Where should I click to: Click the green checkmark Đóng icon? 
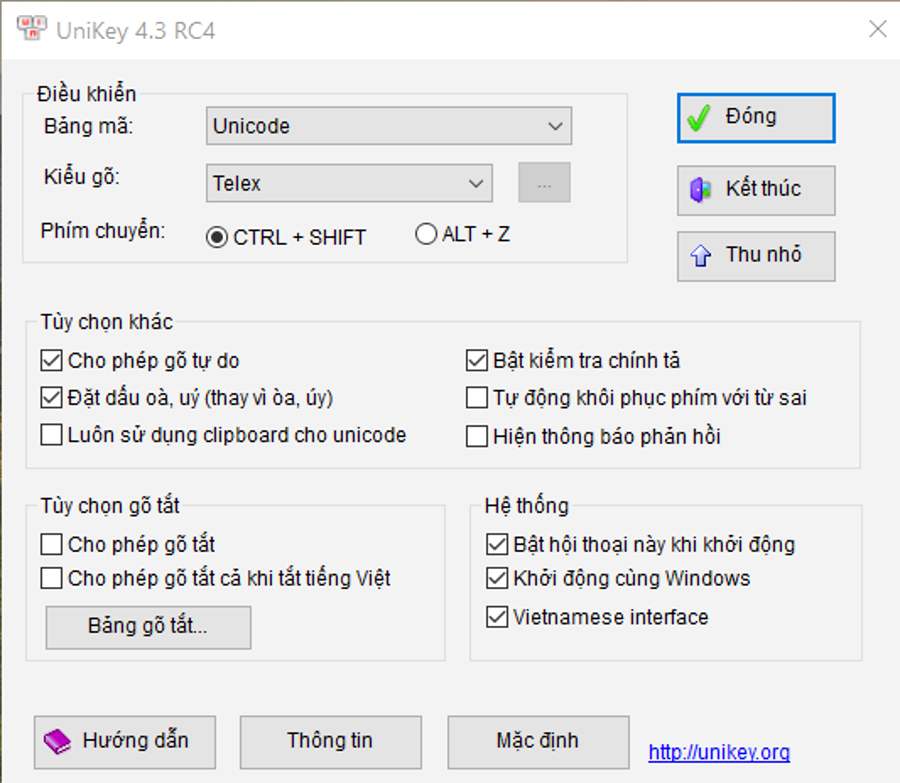699,117
